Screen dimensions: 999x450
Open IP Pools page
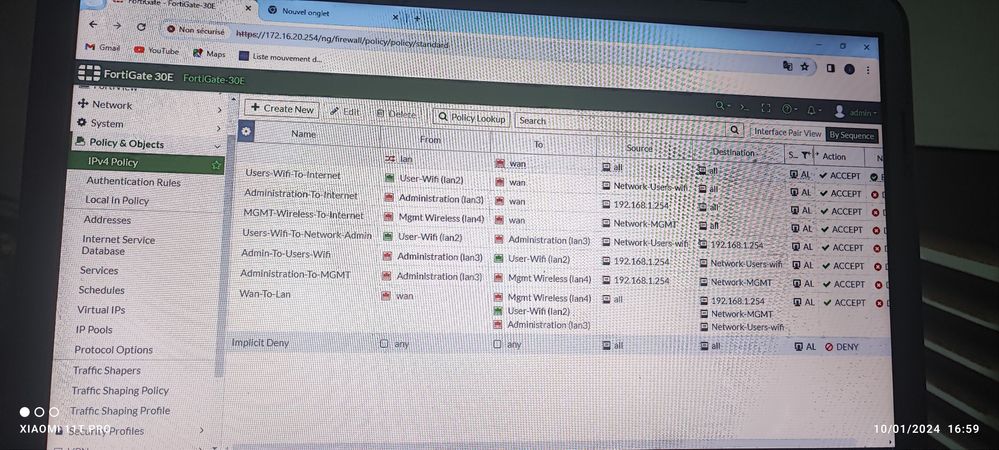coord(94,330)
